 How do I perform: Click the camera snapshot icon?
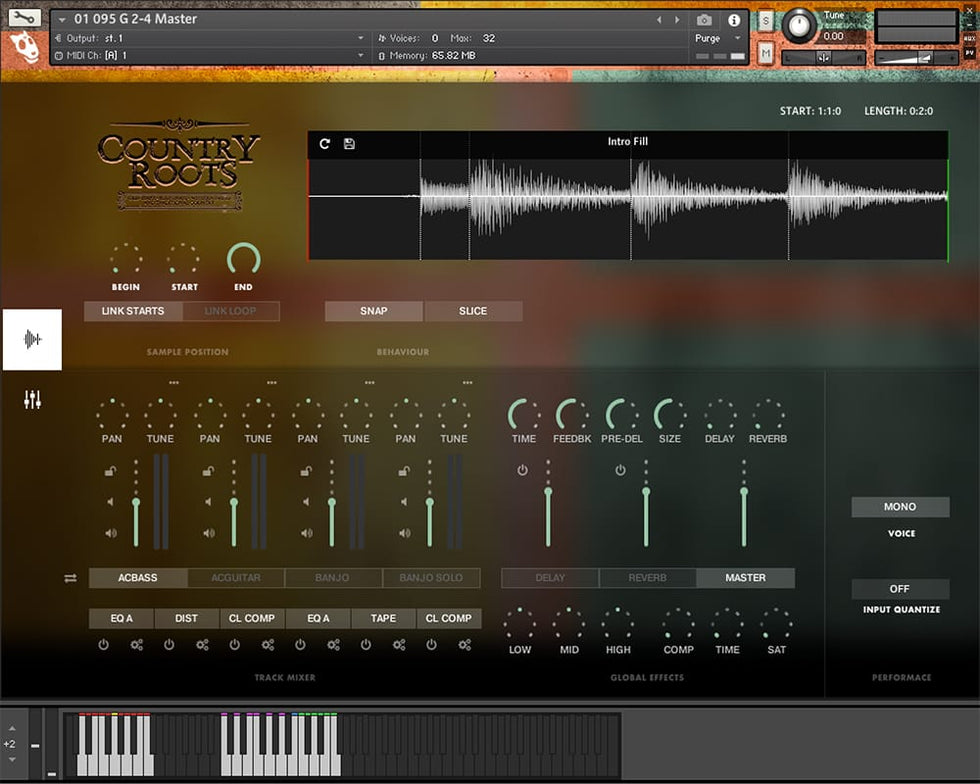[x=704, y=20]
